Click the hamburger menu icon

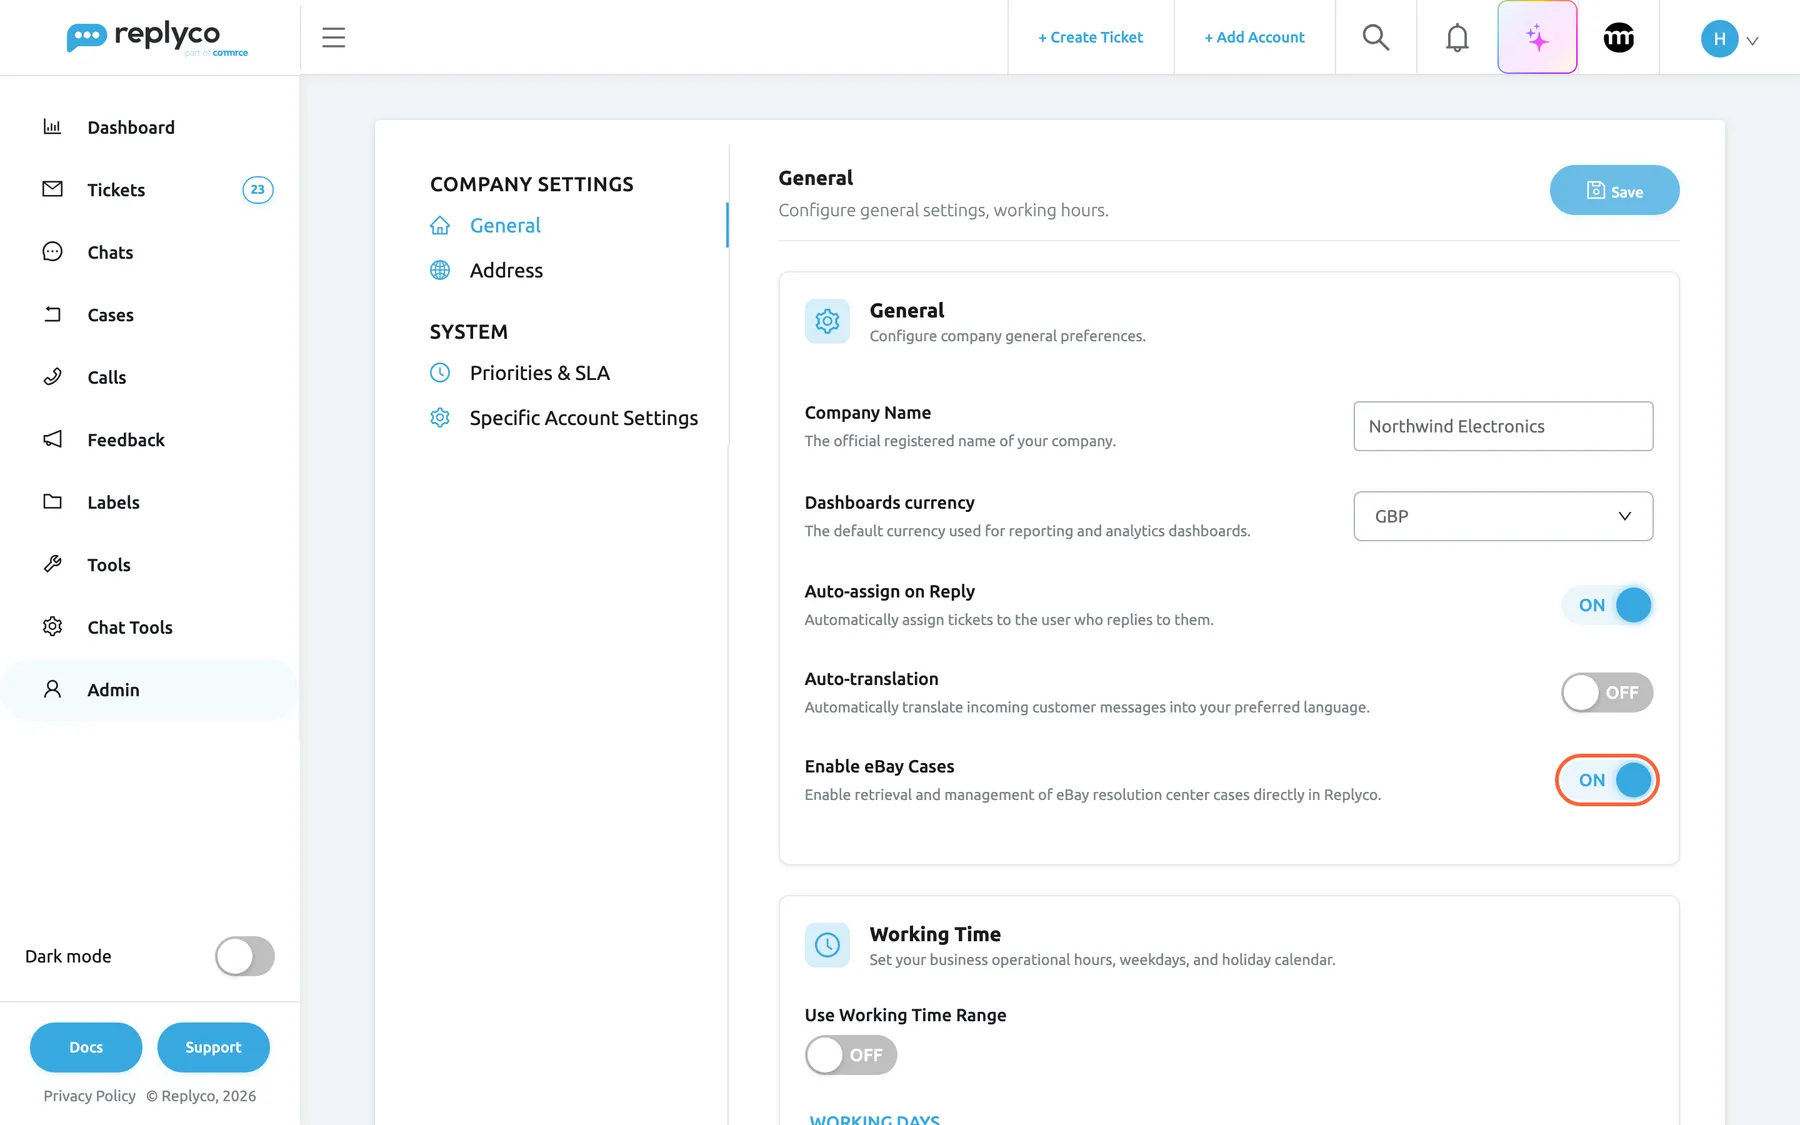(333, 38)
